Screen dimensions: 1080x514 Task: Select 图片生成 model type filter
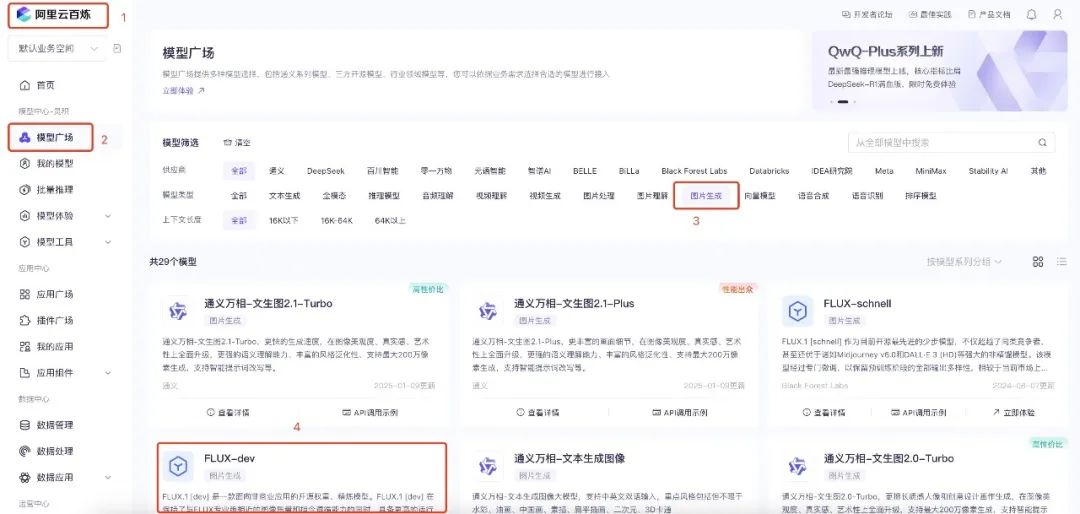point(706,196)
